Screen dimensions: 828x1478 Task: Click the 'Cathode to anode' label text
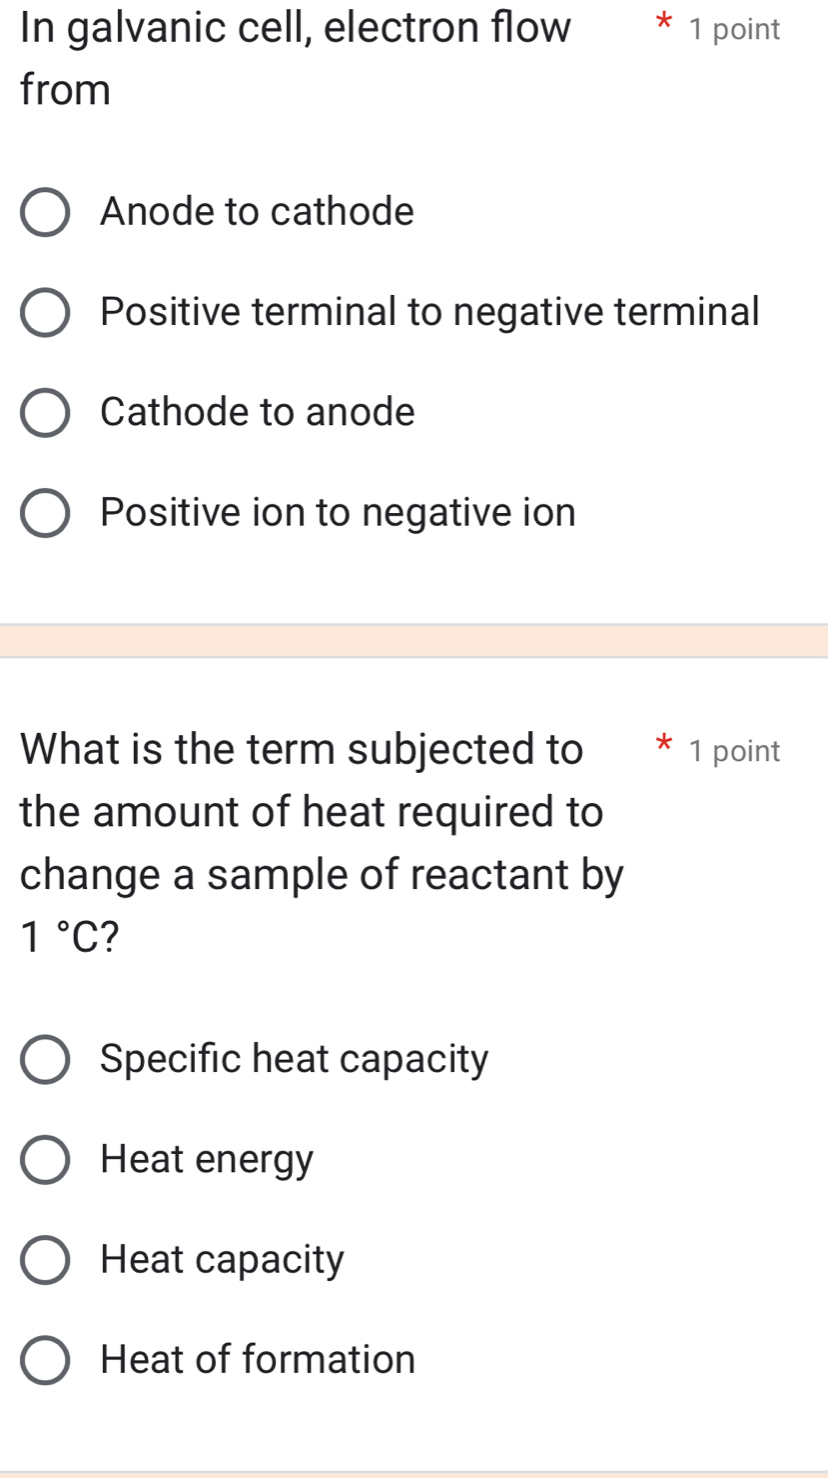click(257, 412)
